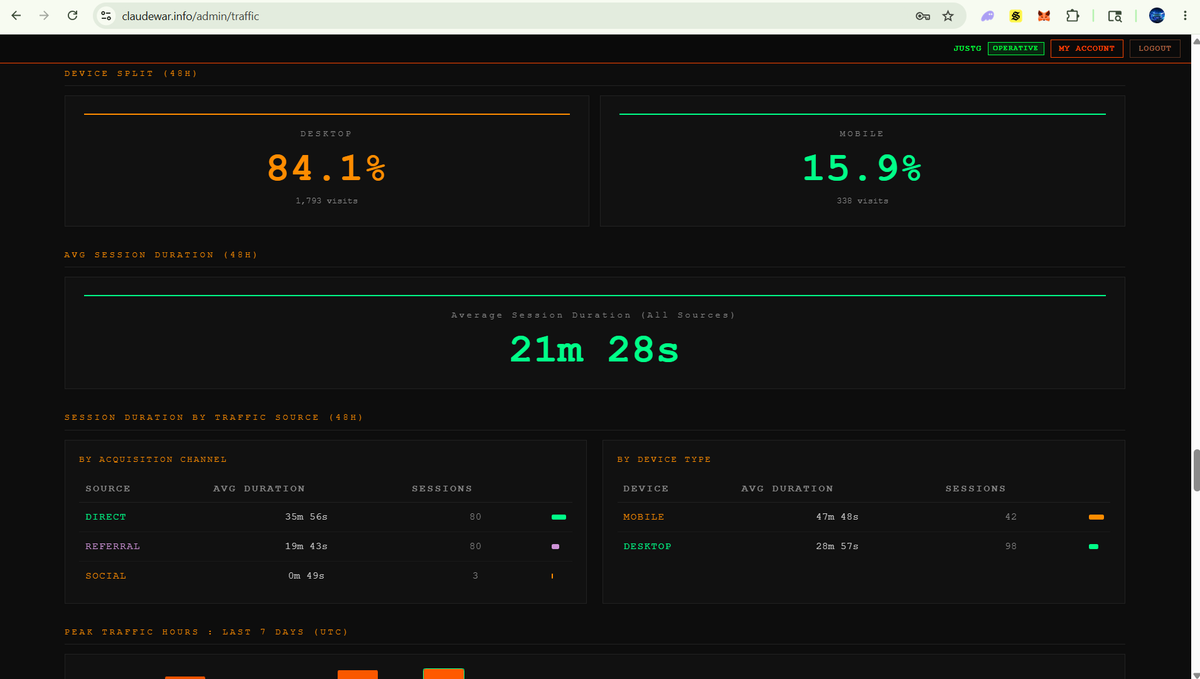Click the 19m 43s referral duration cell

click(306, 546)
